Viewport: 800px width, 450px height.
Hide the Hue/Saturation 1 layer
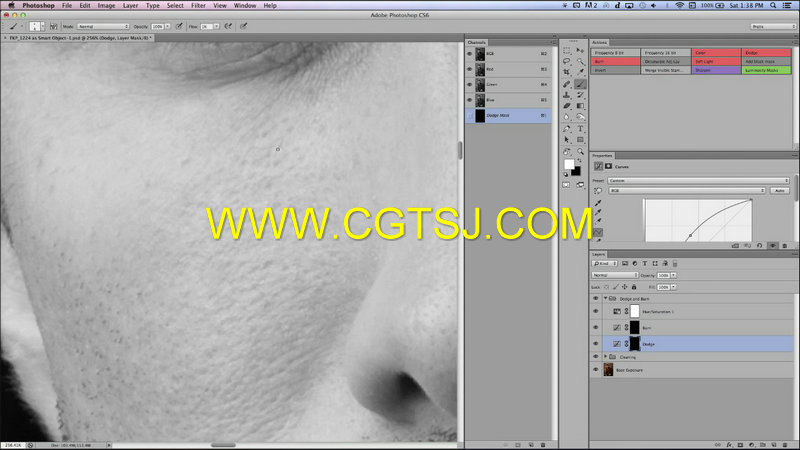[x=595, y=311]
